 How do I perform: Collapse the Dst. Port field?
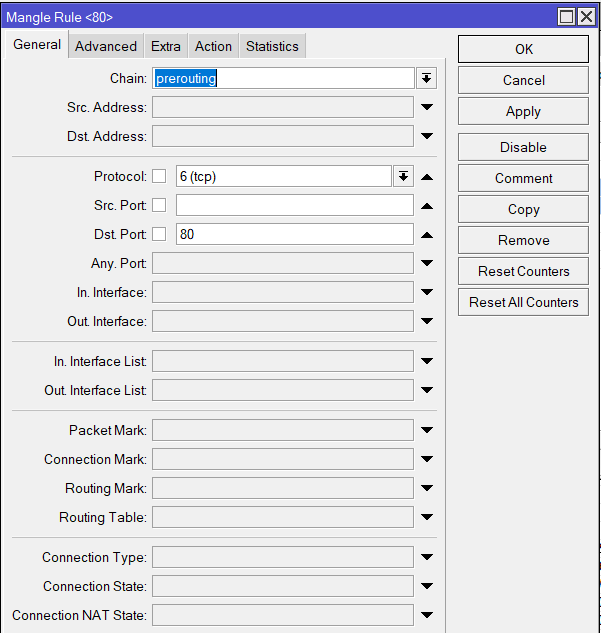click(427, 235)
